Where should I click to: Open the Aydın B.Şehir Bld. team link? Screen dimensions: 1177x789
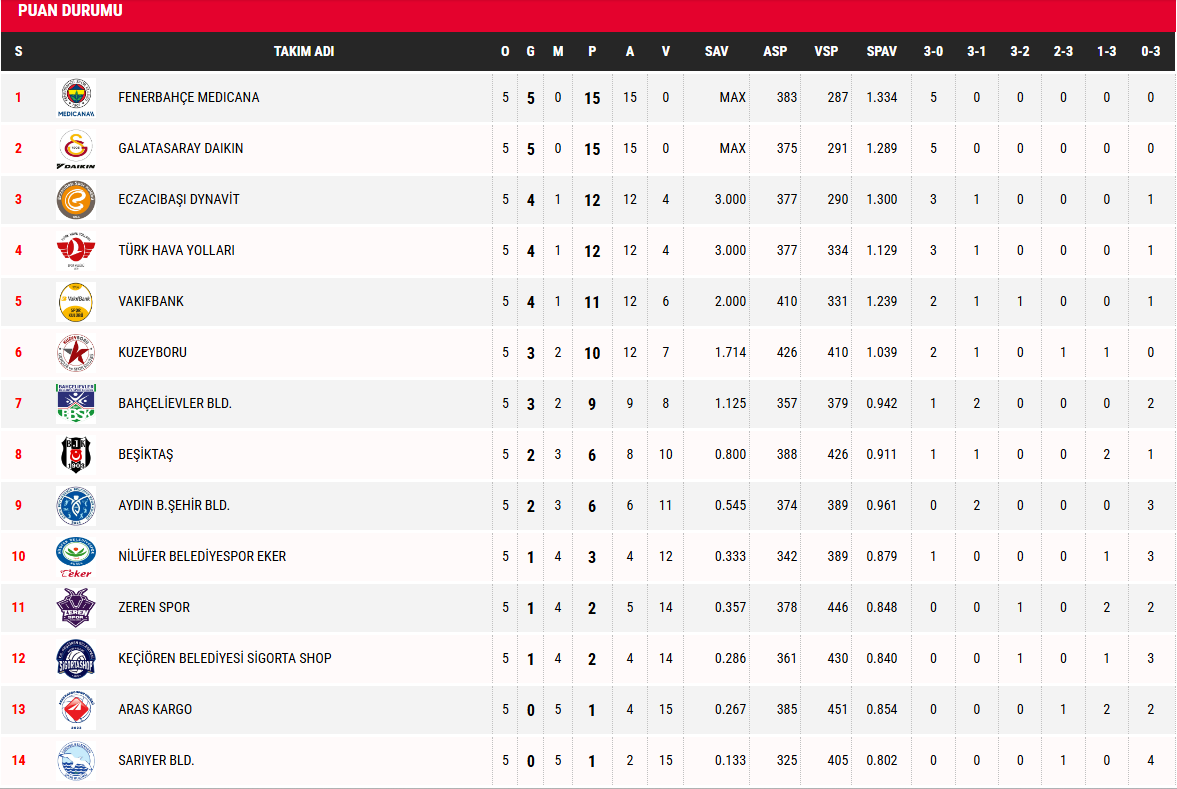[174, 506]
